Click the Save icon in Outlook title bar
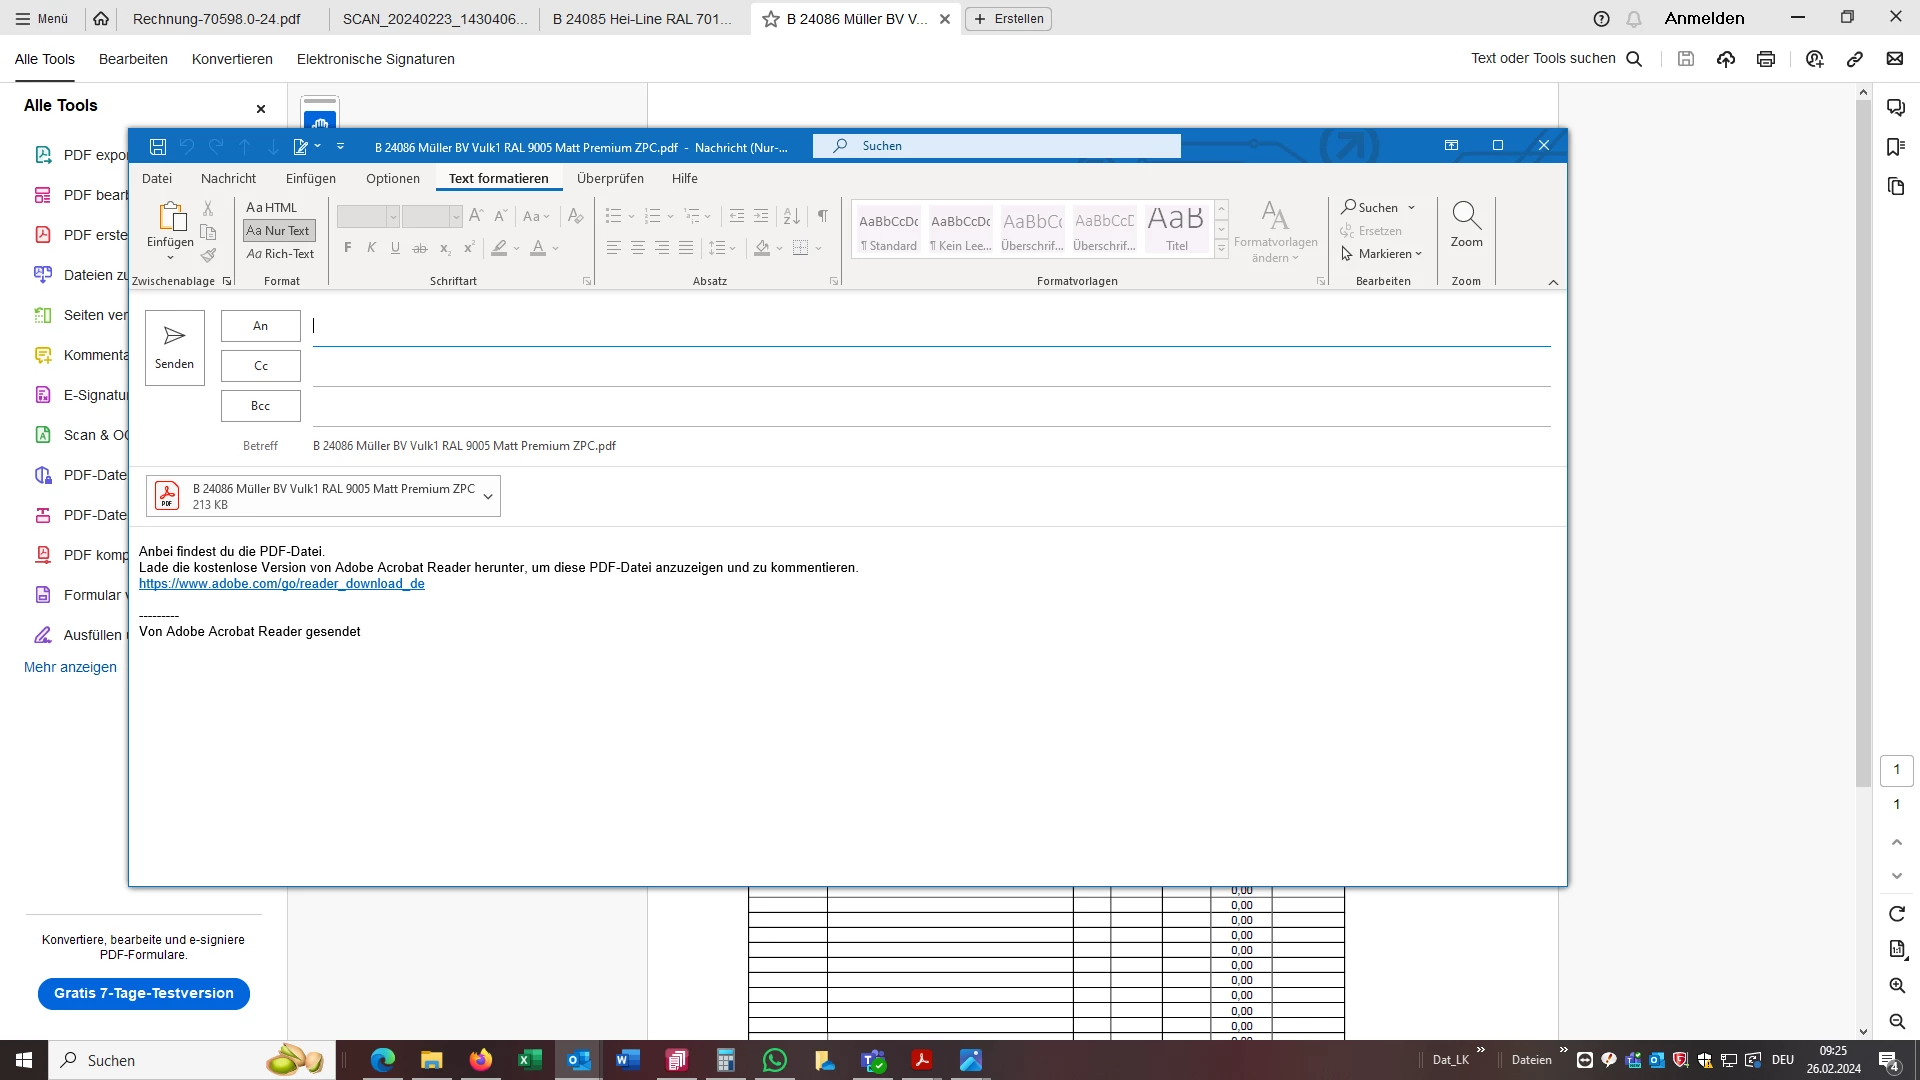The width and height of the screenshot is (1920, 1080). point(158,147)
